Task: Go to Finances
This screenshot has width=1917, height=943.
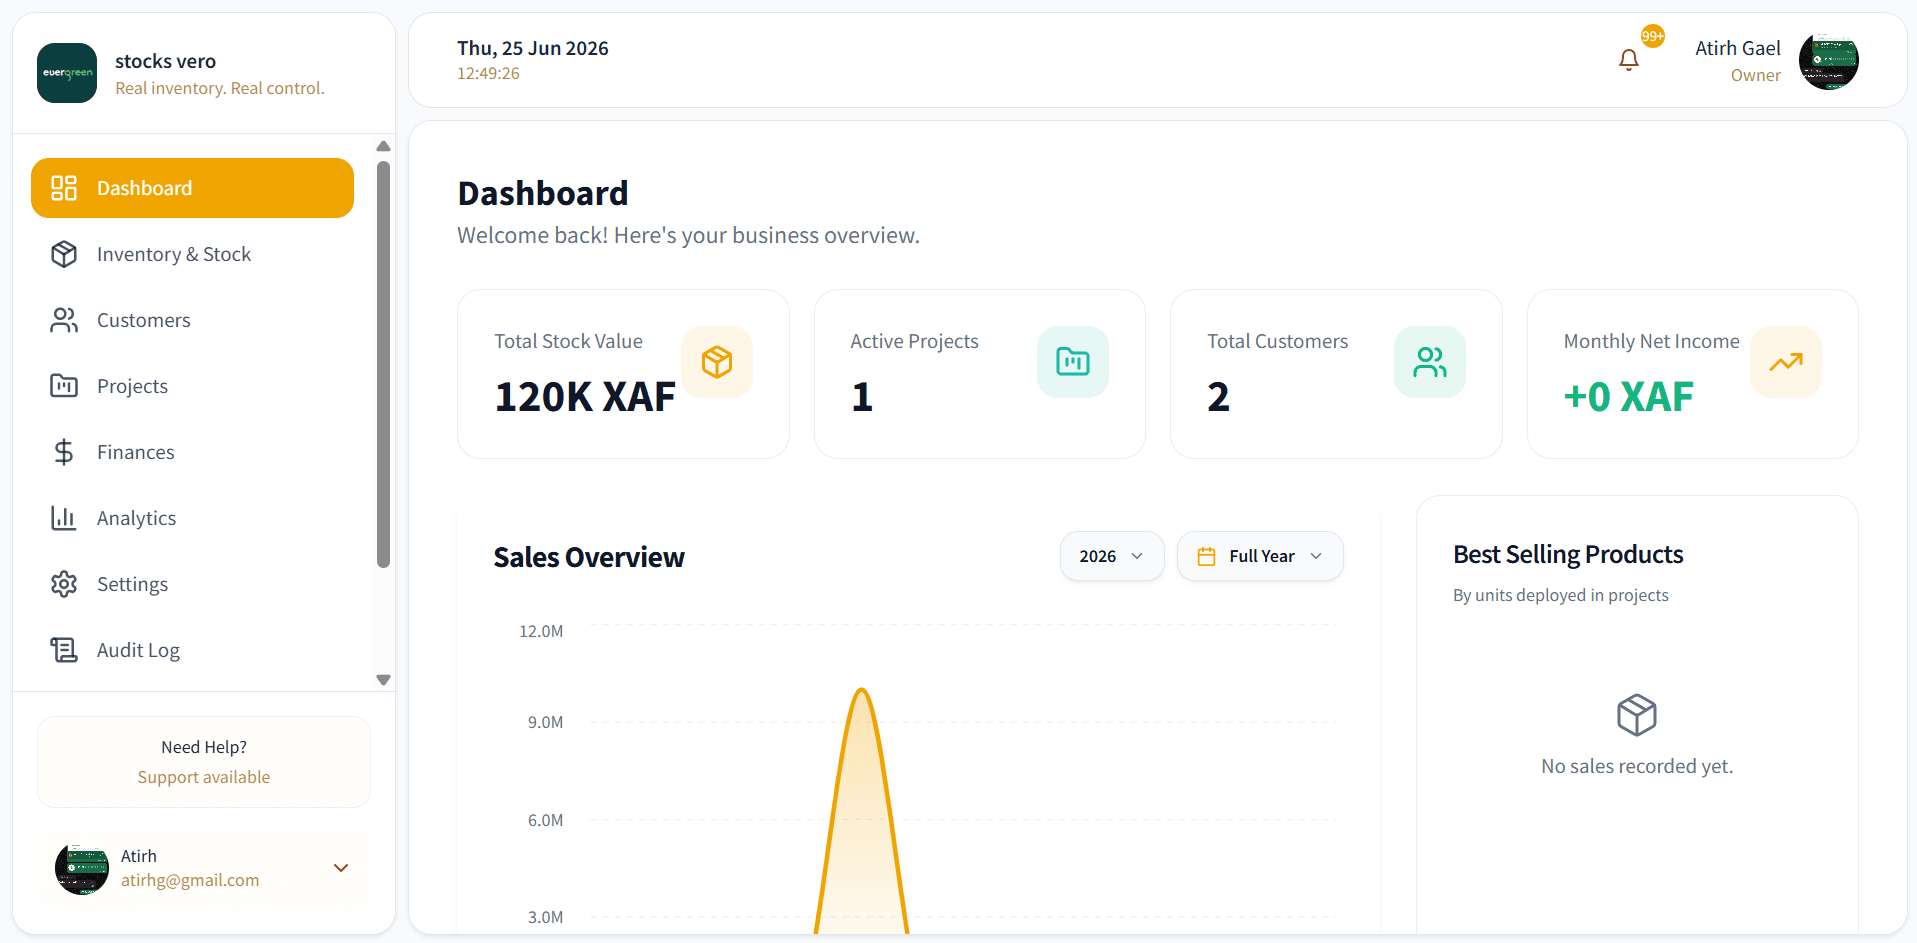Action: 192,452
